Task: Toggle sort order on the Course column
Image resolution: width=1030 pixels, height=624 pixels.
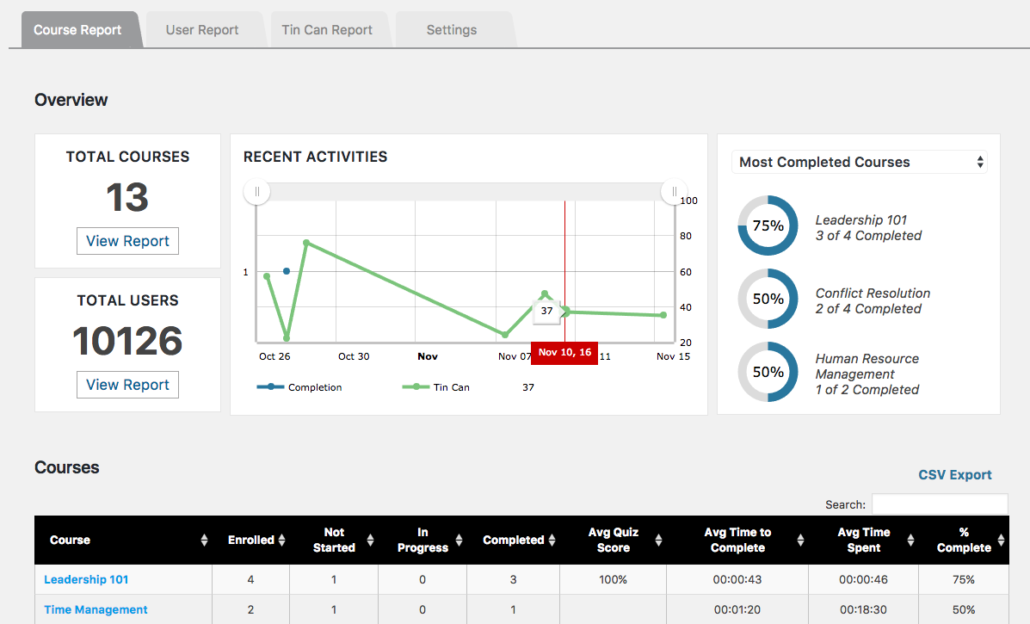Action: pos(202,540)
